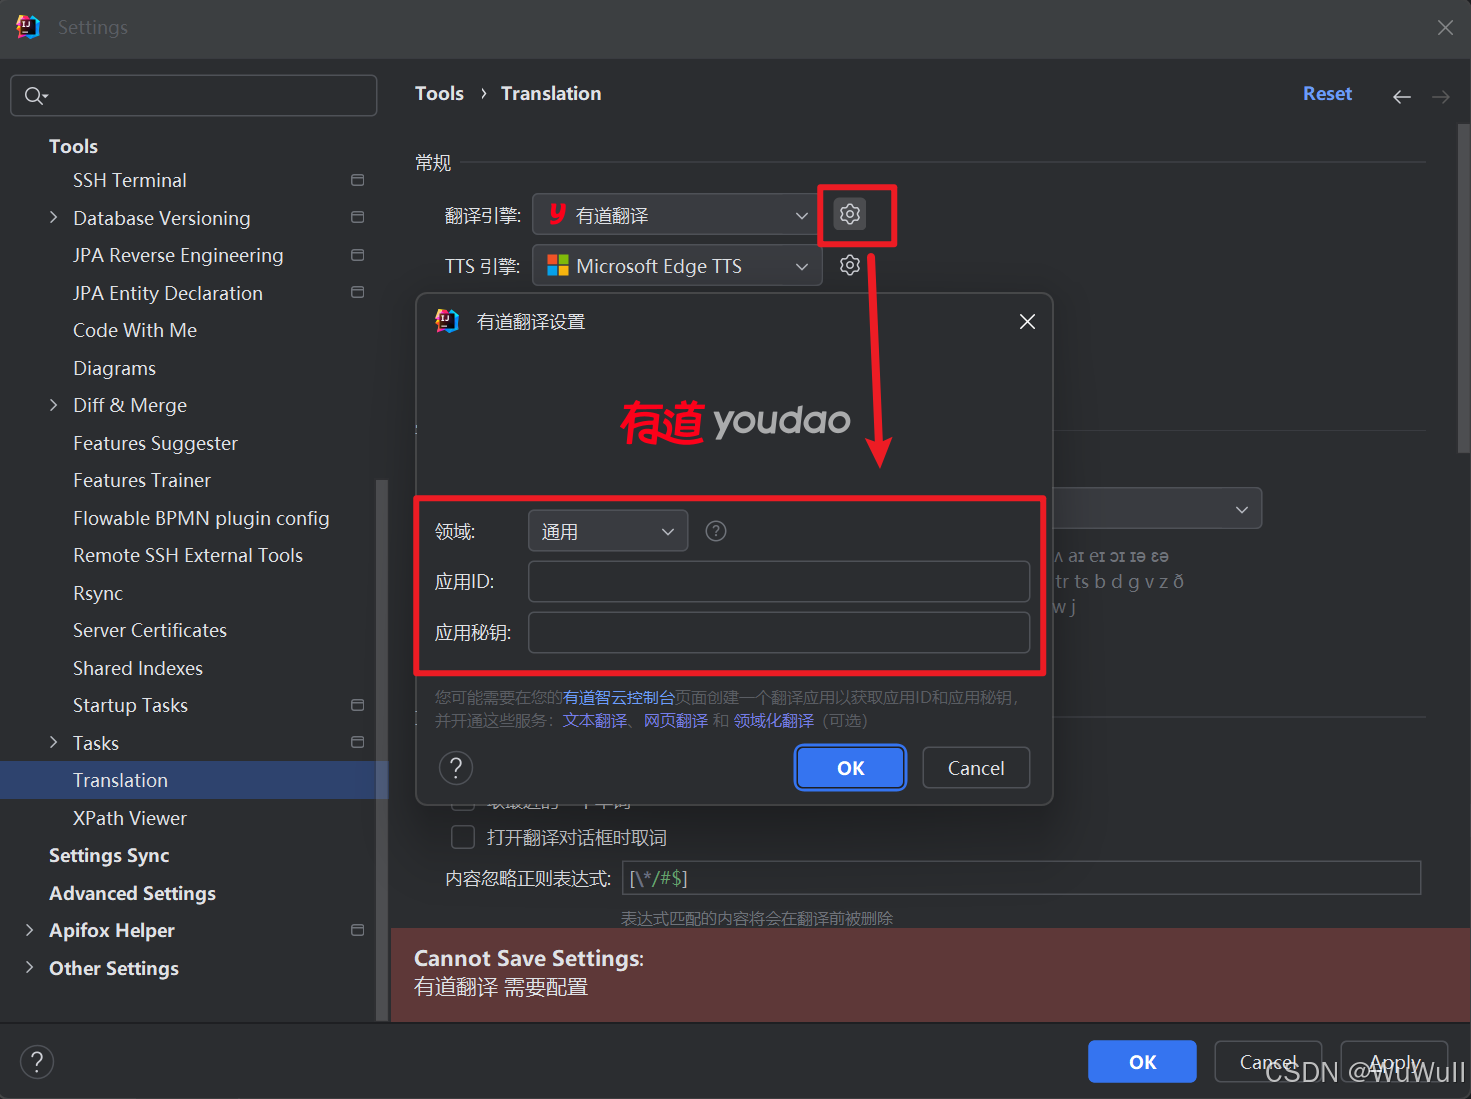Navigate forward with the right arrow
Screen dimensions: 1471x1099
[x=1441, y=96]
